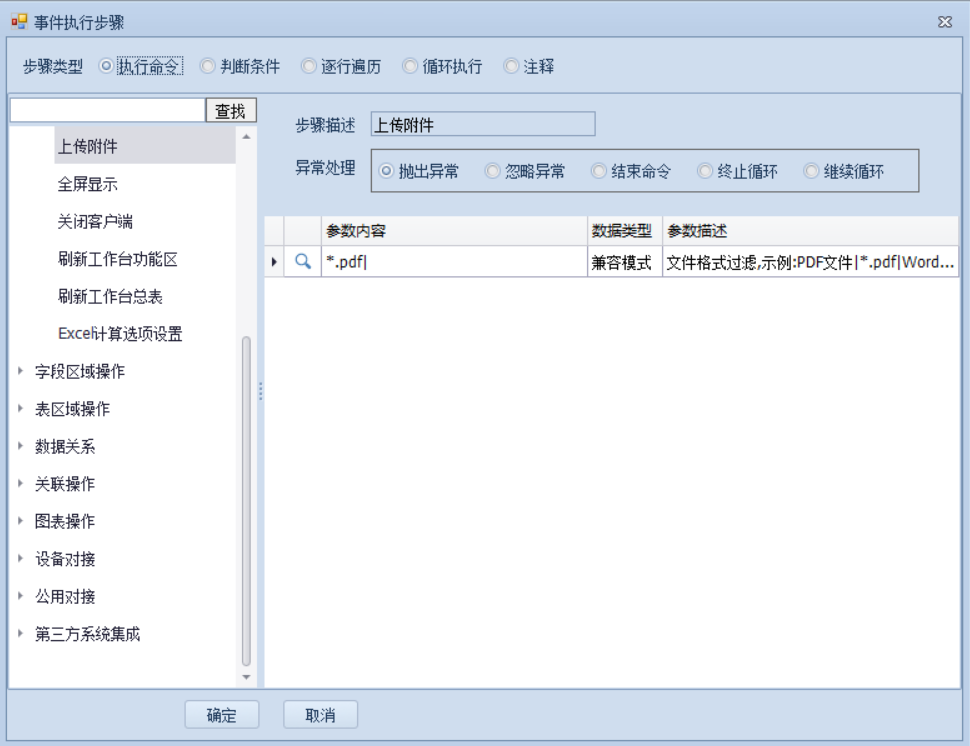Image resolution: width=970 pixels, height=746 pixels.
Task: Click the command tree vertical scrollbar
Action: point(247,500)
